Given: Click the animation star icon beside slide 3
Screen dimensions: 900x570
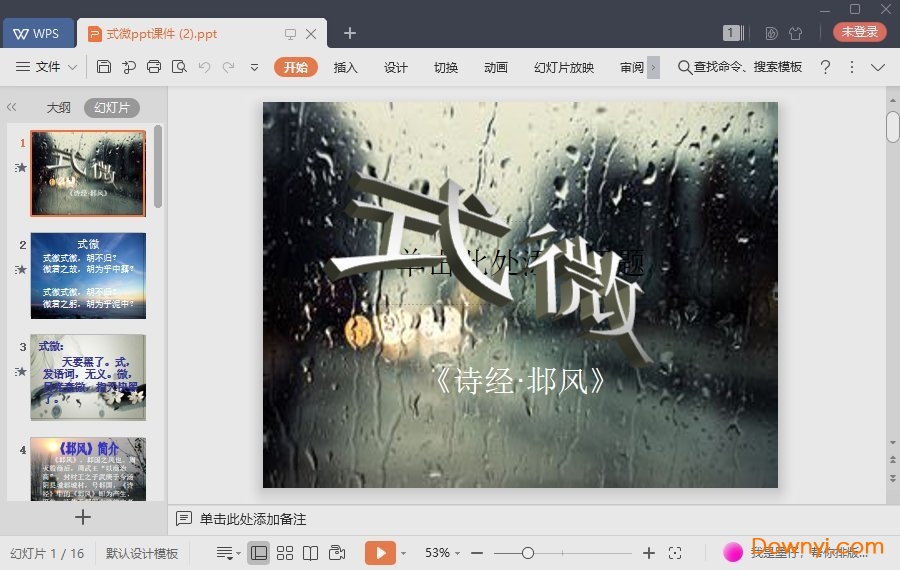Looking at the screenshot, I should [x=21, y=371].
